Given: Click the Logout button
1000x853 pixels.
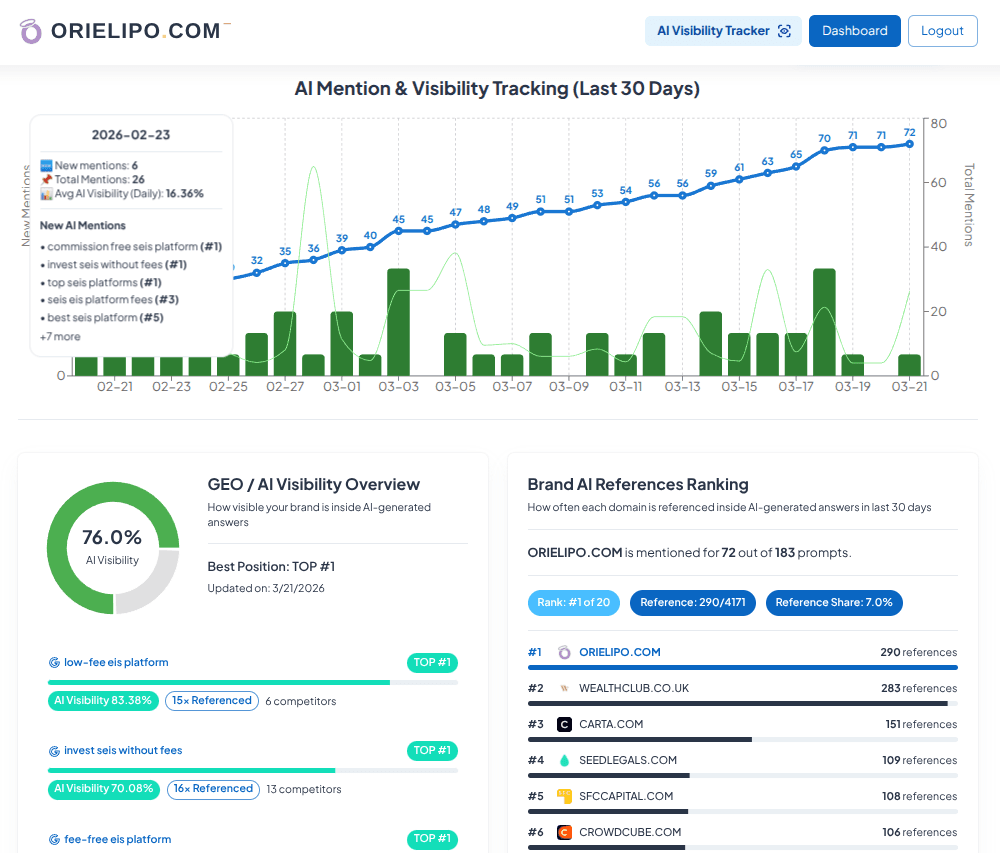Looking at the screenshot, I should (942, 30).
